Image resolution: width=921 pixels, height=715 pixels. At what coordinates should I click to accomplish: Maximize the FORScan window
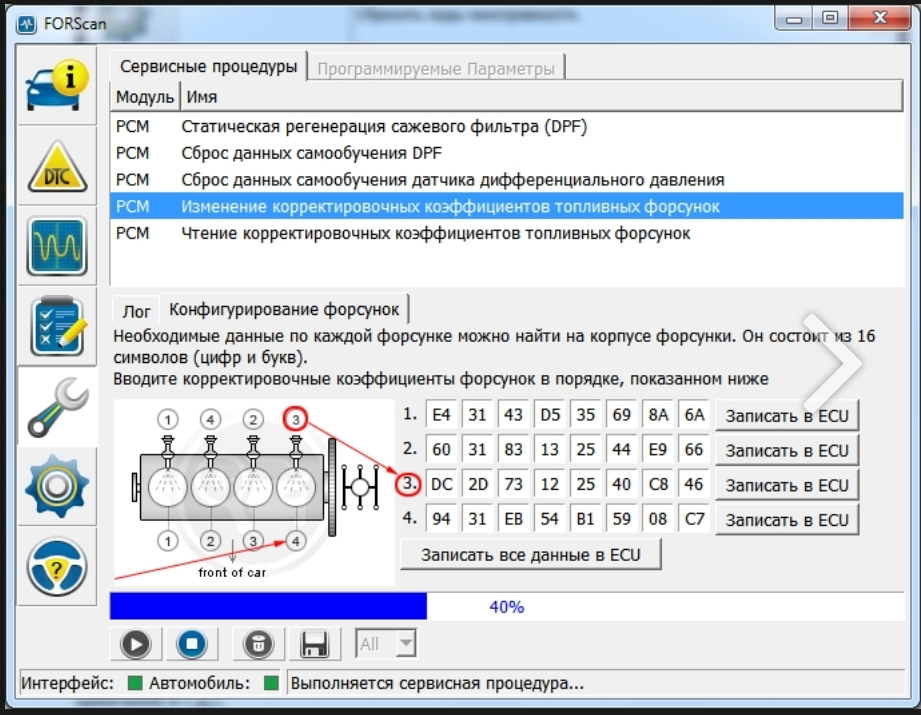pyautogui.click(x=829, y=18)
